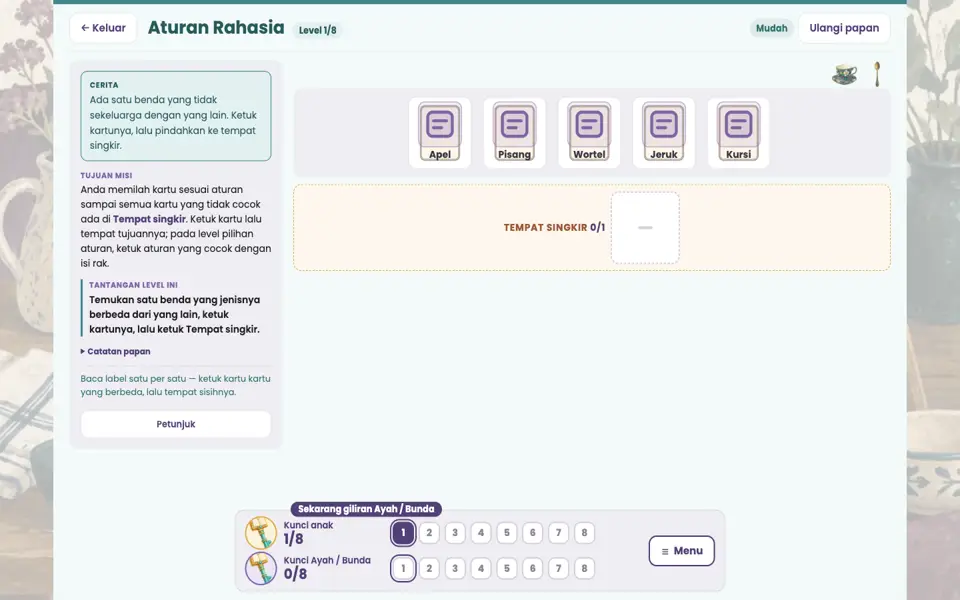Select level 3 in Kunci Ayah / Bunda row
Image resolution: width=960 pixels, height=600 pixels.
(x=455, y=568)
